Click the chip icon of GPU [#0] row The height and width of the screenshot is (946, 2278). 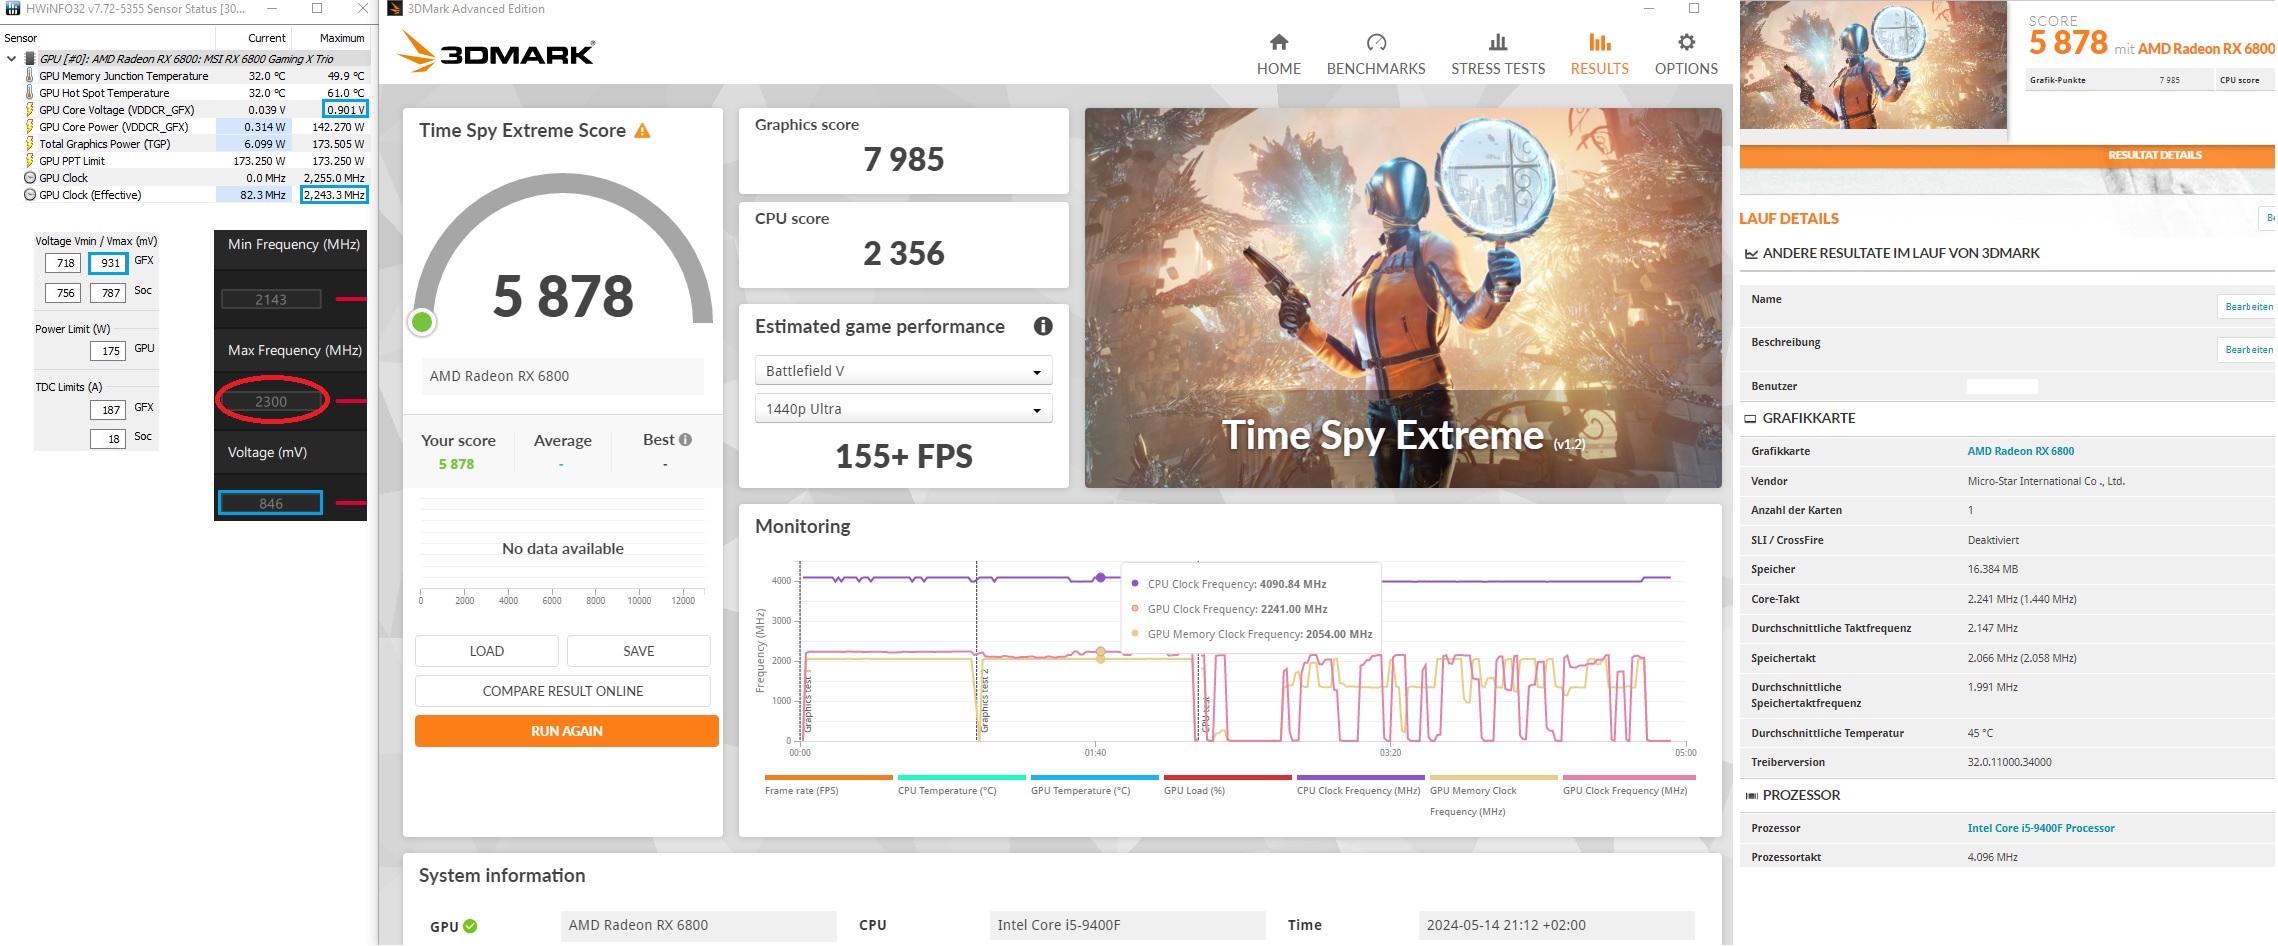(29, 59)
